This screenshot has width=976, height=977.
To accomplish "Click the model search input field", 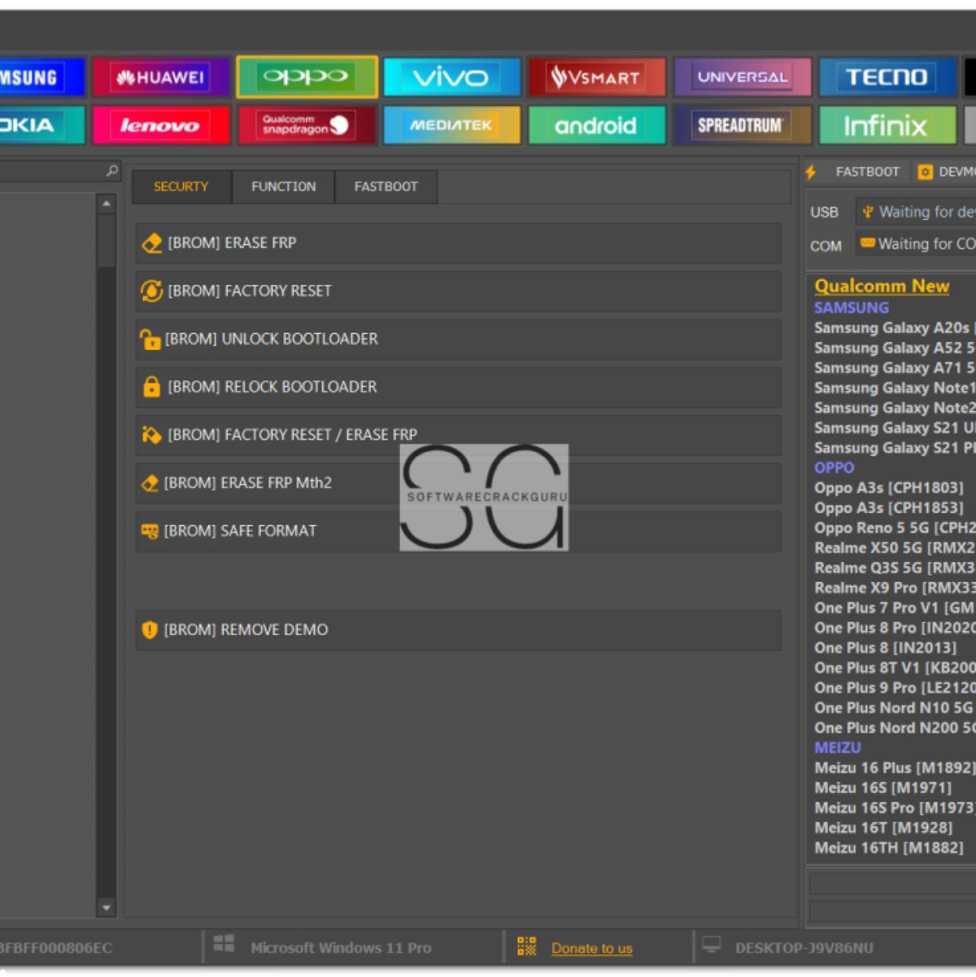I will 60,171.
